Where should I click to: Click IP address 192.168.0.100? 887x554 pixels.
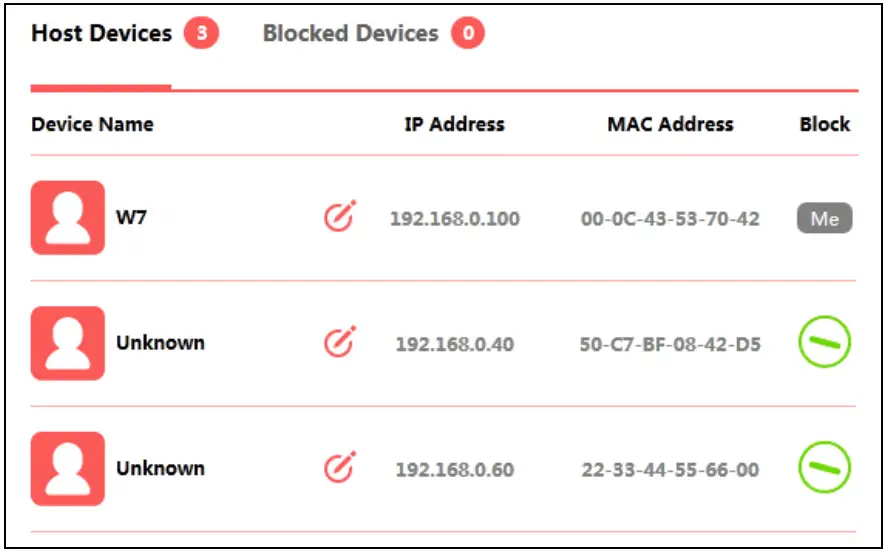[x=454, y=218]
